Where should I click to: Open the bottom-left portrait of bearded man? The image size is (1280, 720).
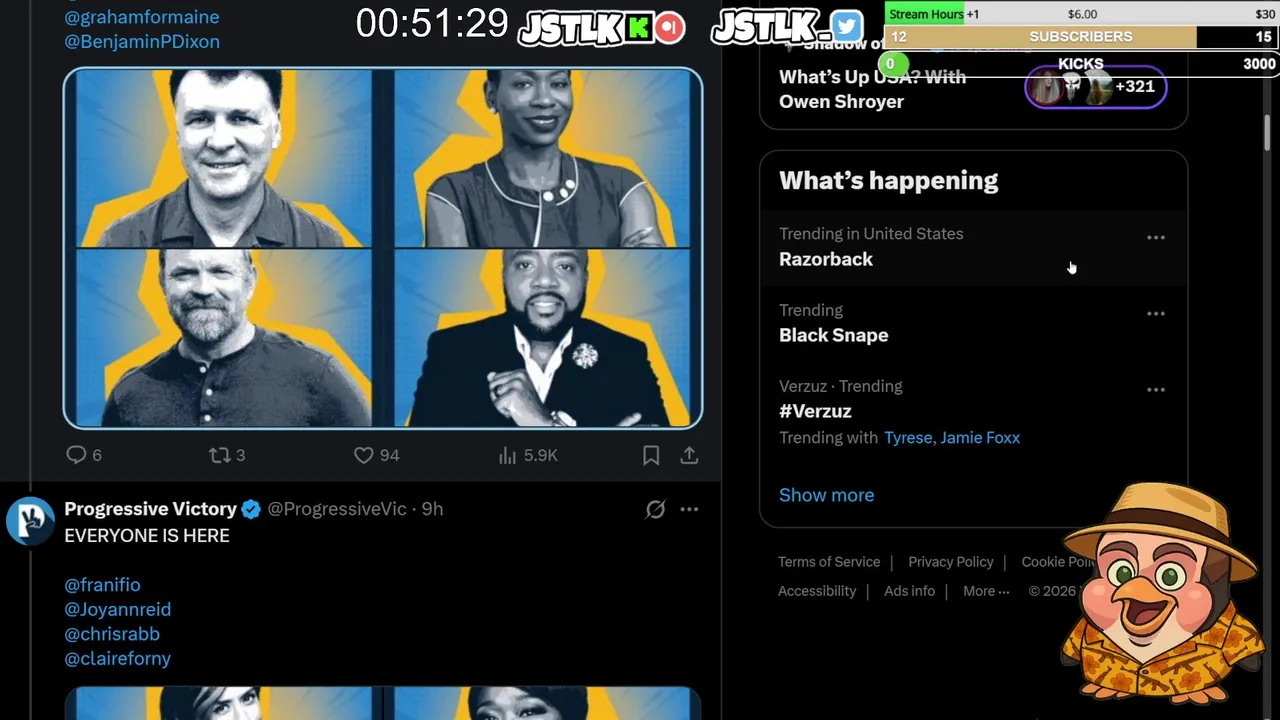224,338
